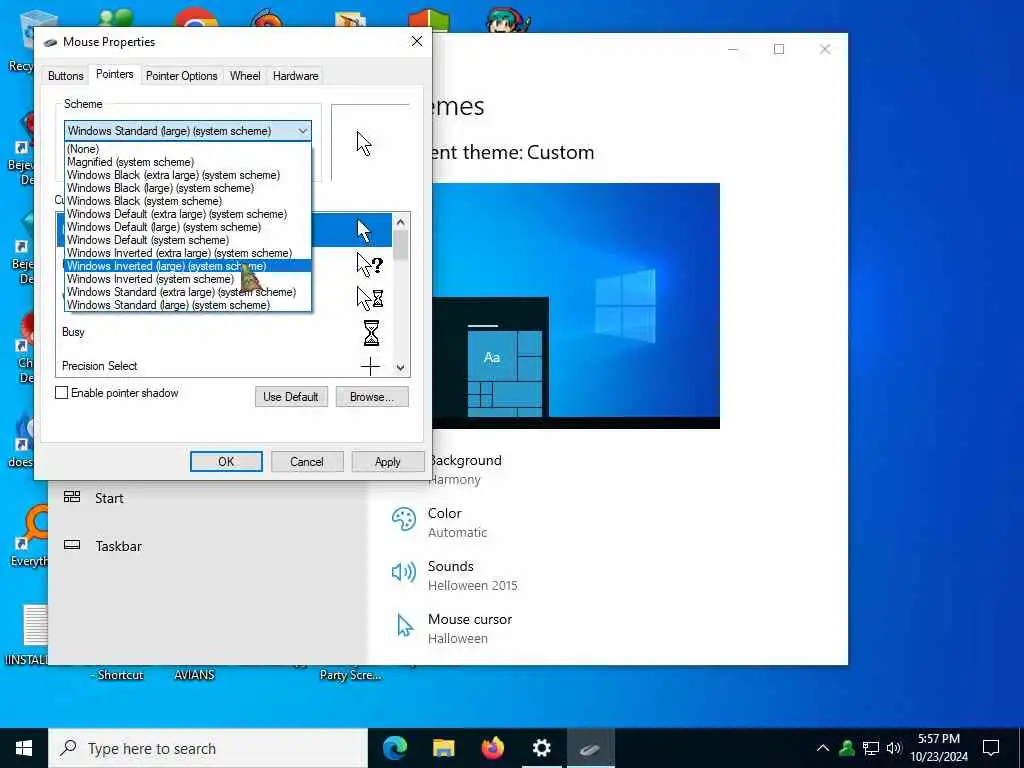1024x768 pixels.
Task: Confirm with the OK button
Action: (x=226, y=462)
